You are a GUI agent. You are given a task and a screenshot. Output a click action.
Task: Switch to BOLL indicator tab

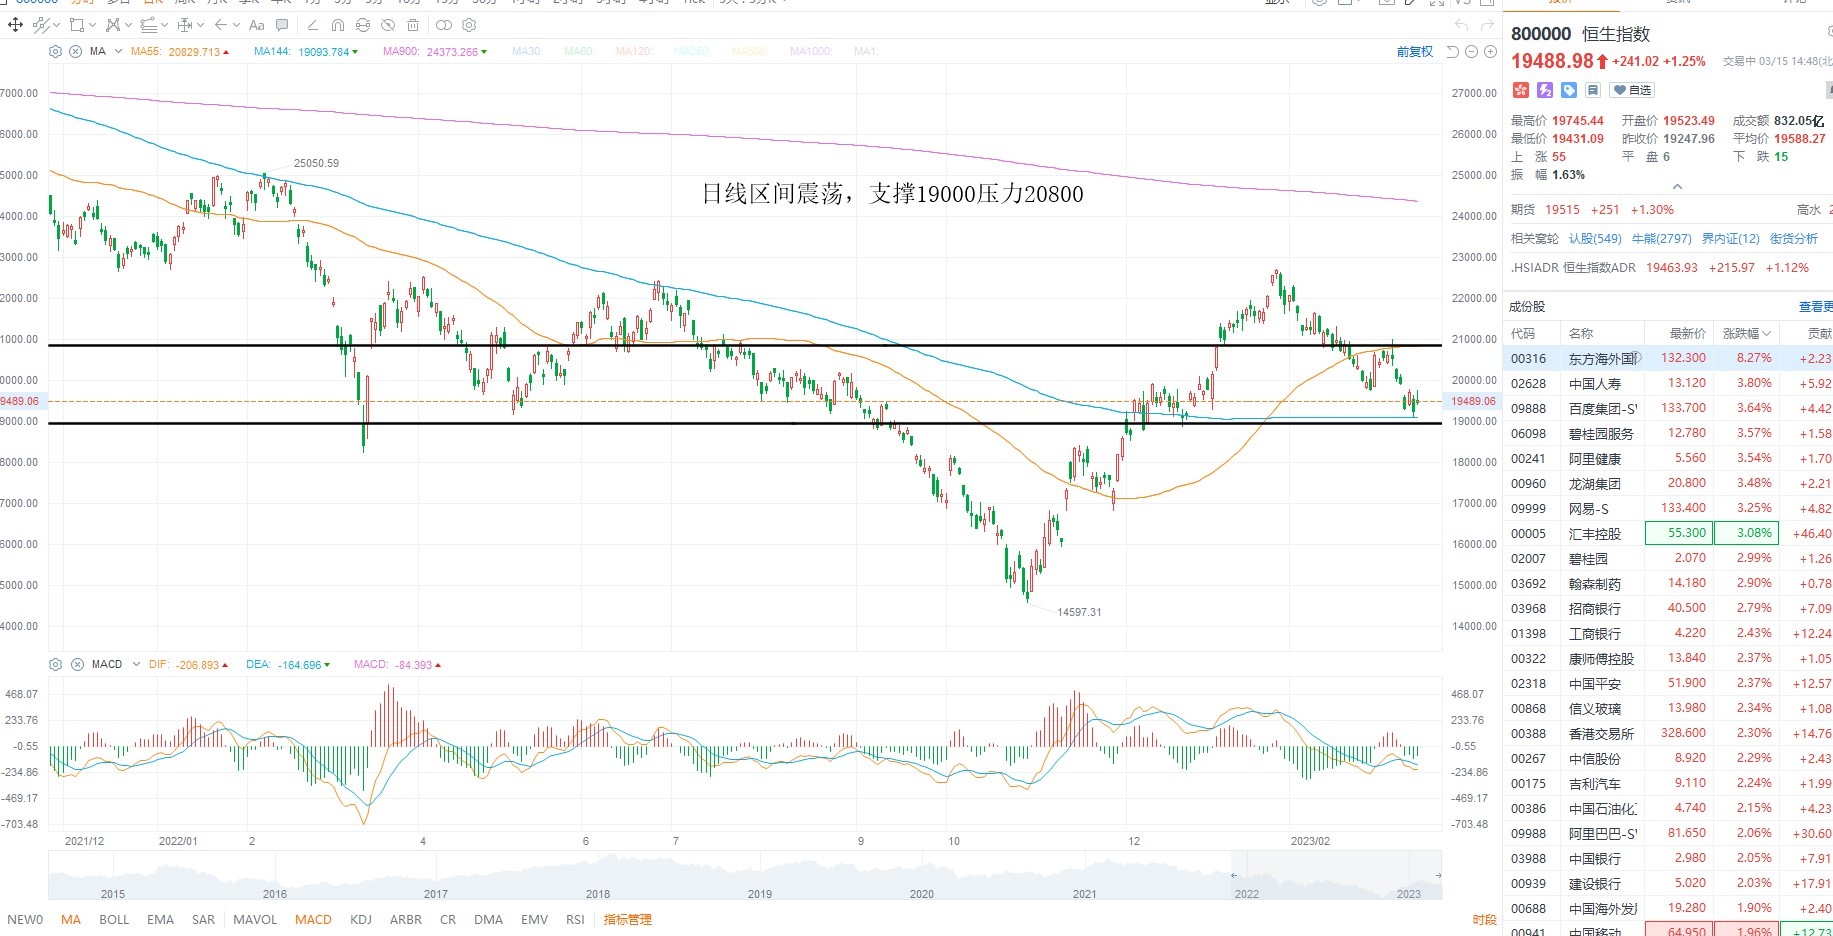click(114, 920)
